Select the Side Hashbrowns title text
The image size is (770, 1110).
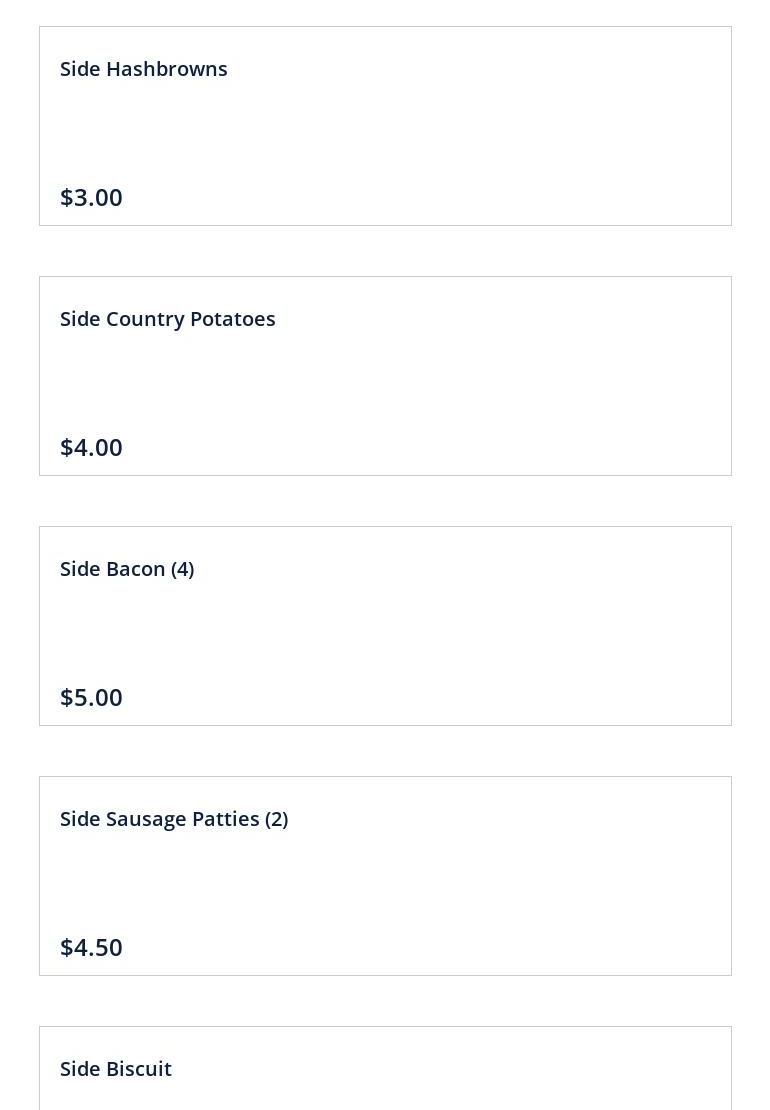[x=144, y=69]
